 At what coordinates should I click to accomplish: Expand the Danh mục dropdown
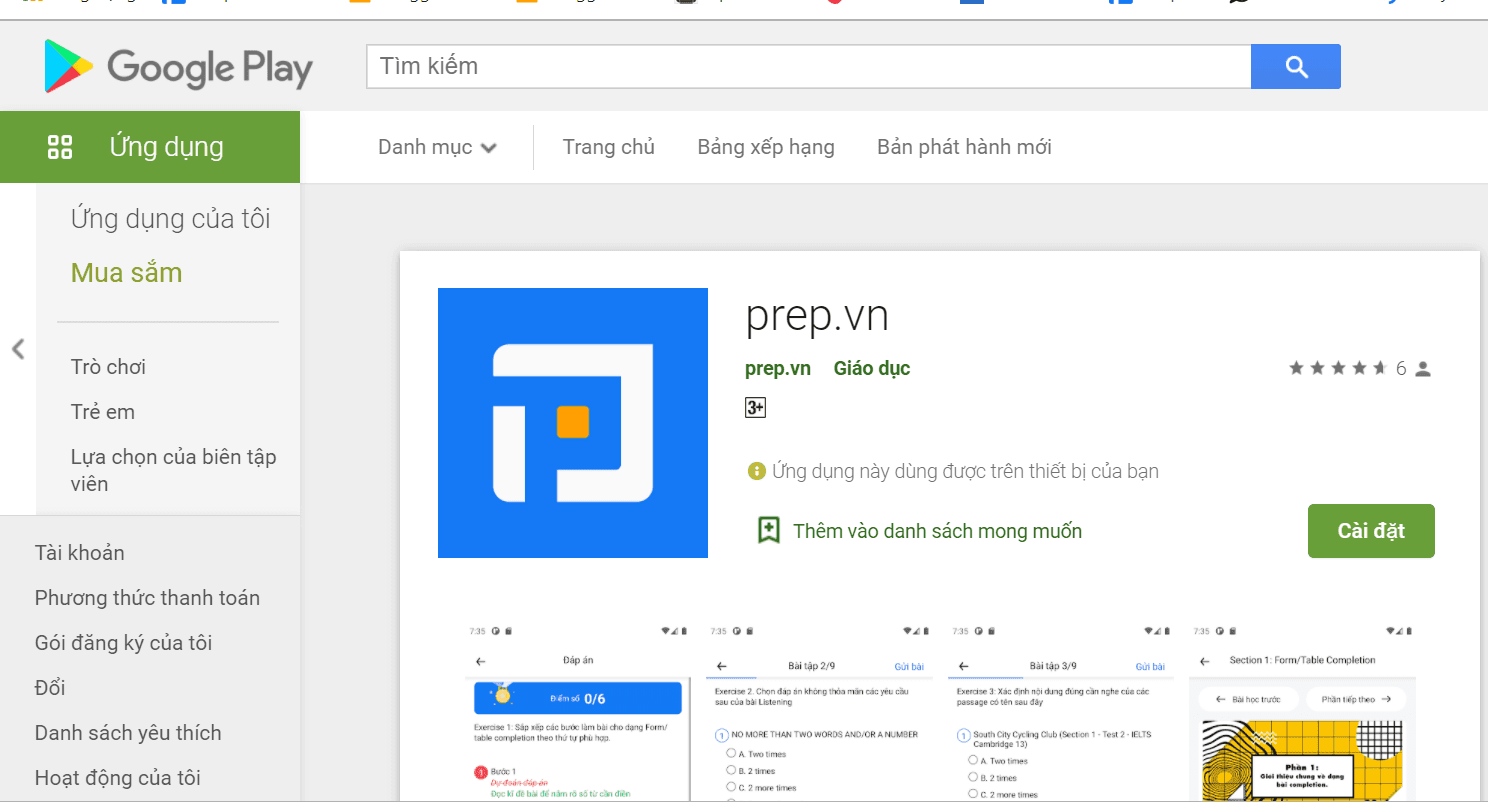(x=437, y=147)
